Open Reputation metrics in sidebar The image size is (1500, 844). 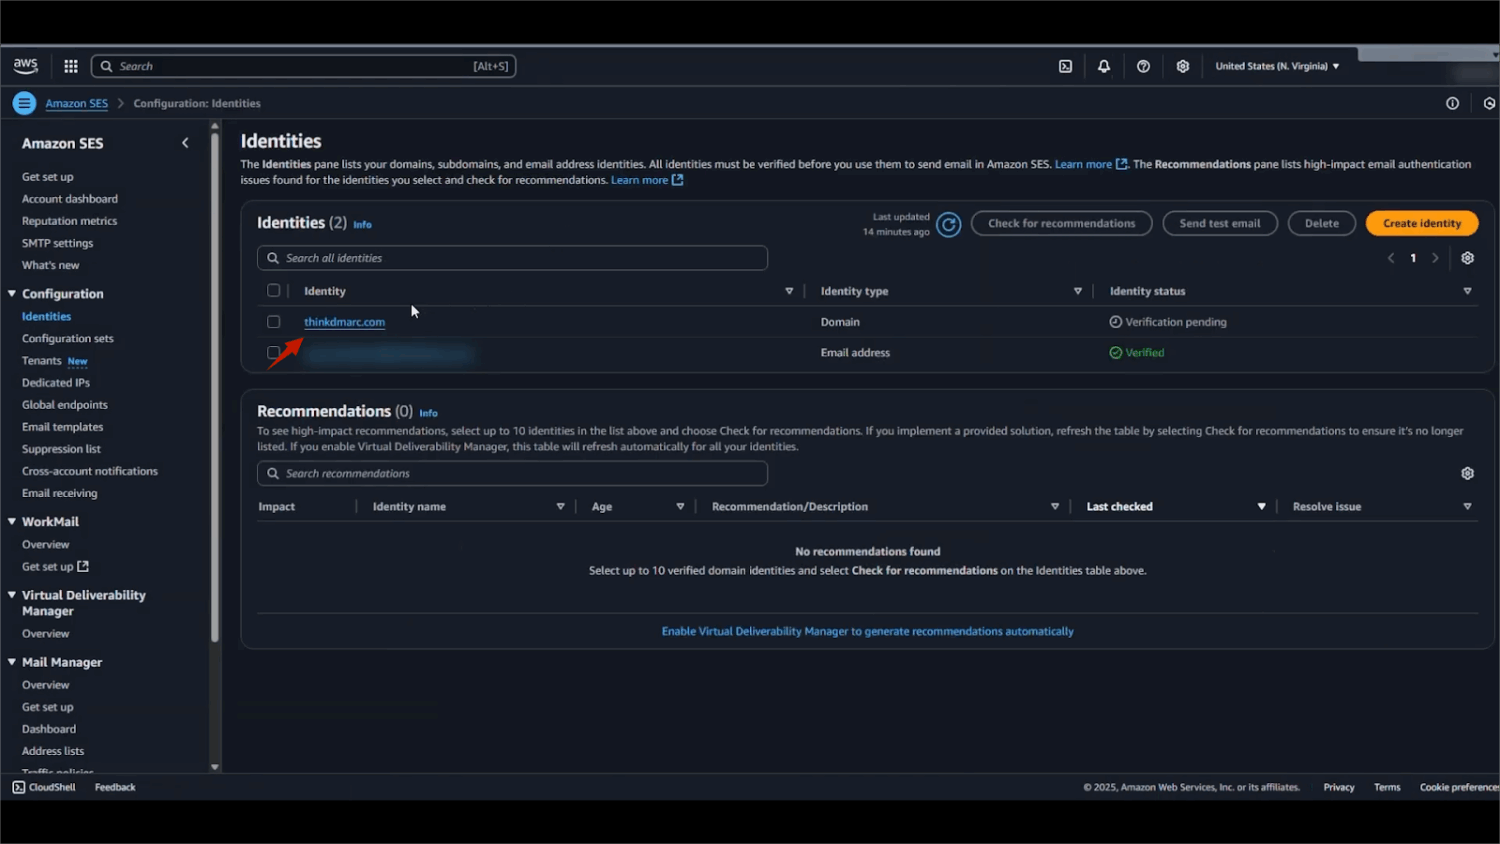tap(69, 221)
